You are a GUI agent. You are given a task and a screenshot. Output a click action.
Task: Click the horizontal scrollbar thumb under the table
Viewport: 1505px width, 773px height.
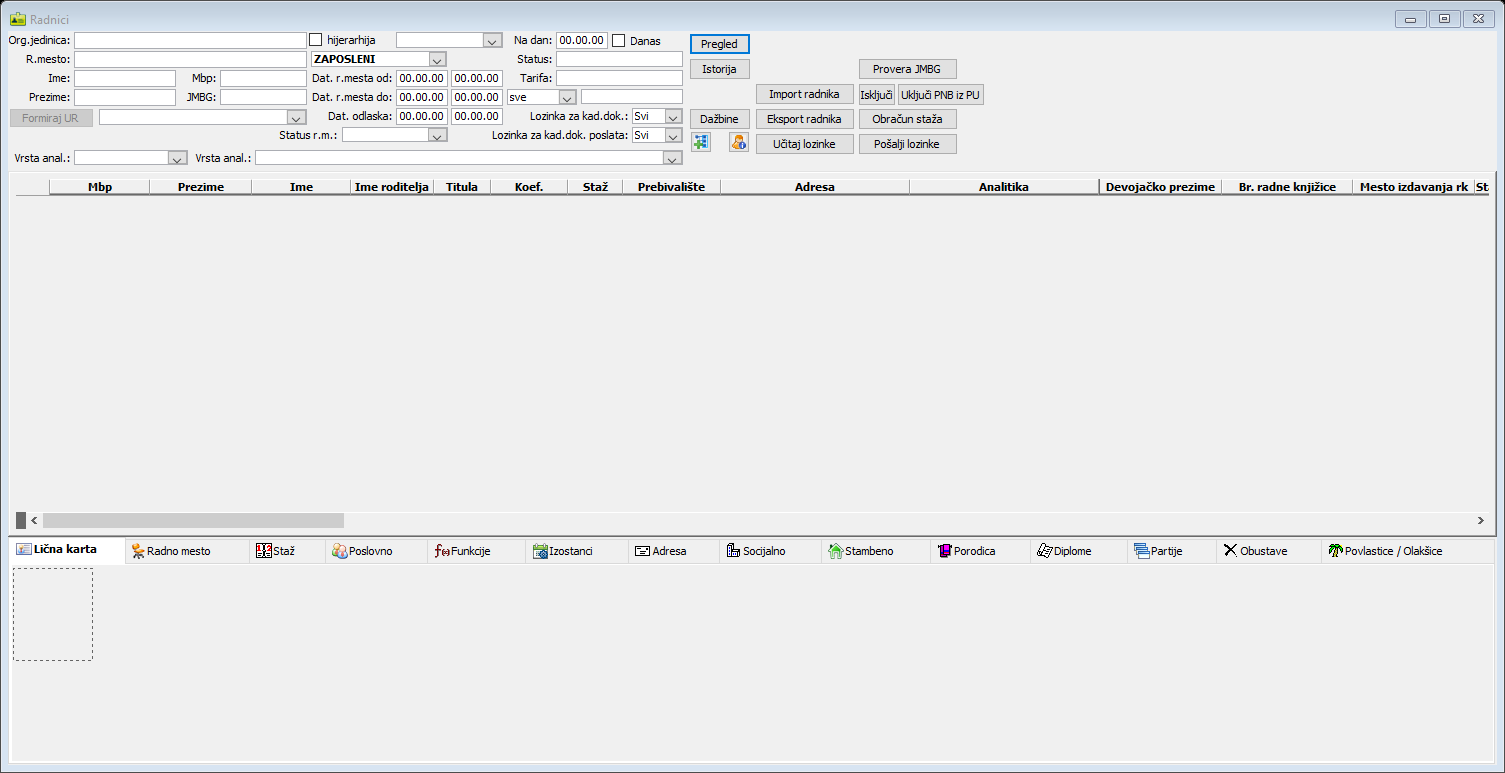pyautogui.click(x=193, y=520)
